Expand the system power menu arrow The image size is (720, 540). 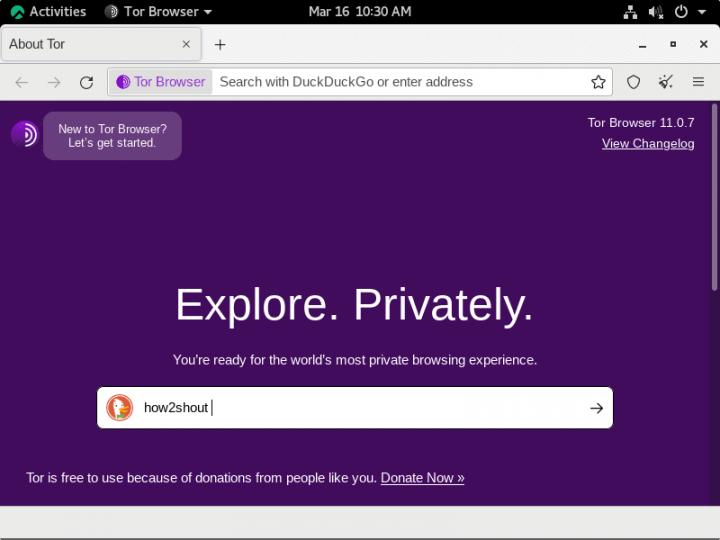702,12
